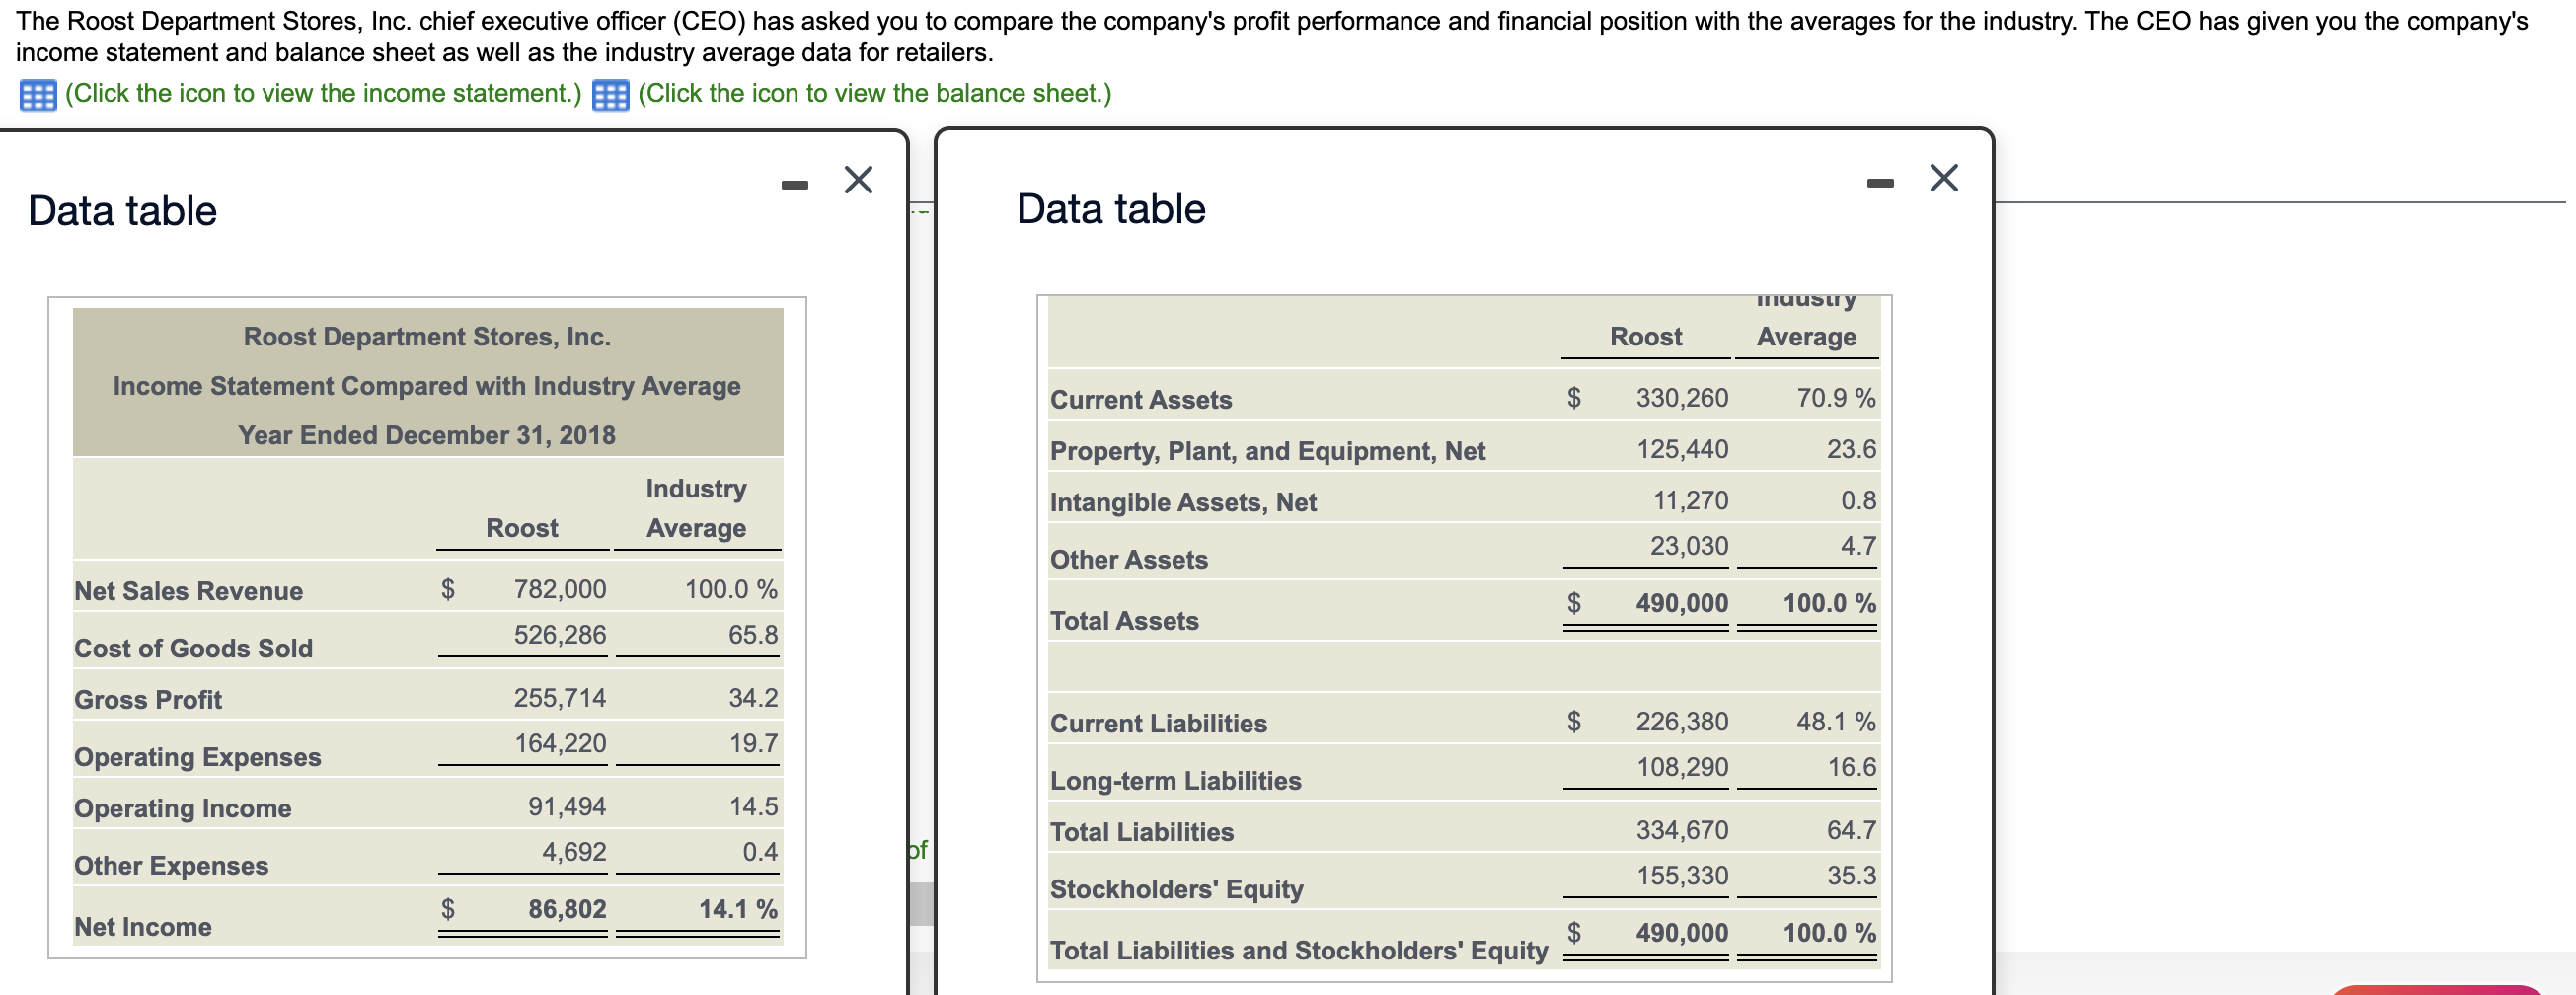The image size is (2576, 995).
Task: Open the balance sheet table icon
Action: [610, 95]
